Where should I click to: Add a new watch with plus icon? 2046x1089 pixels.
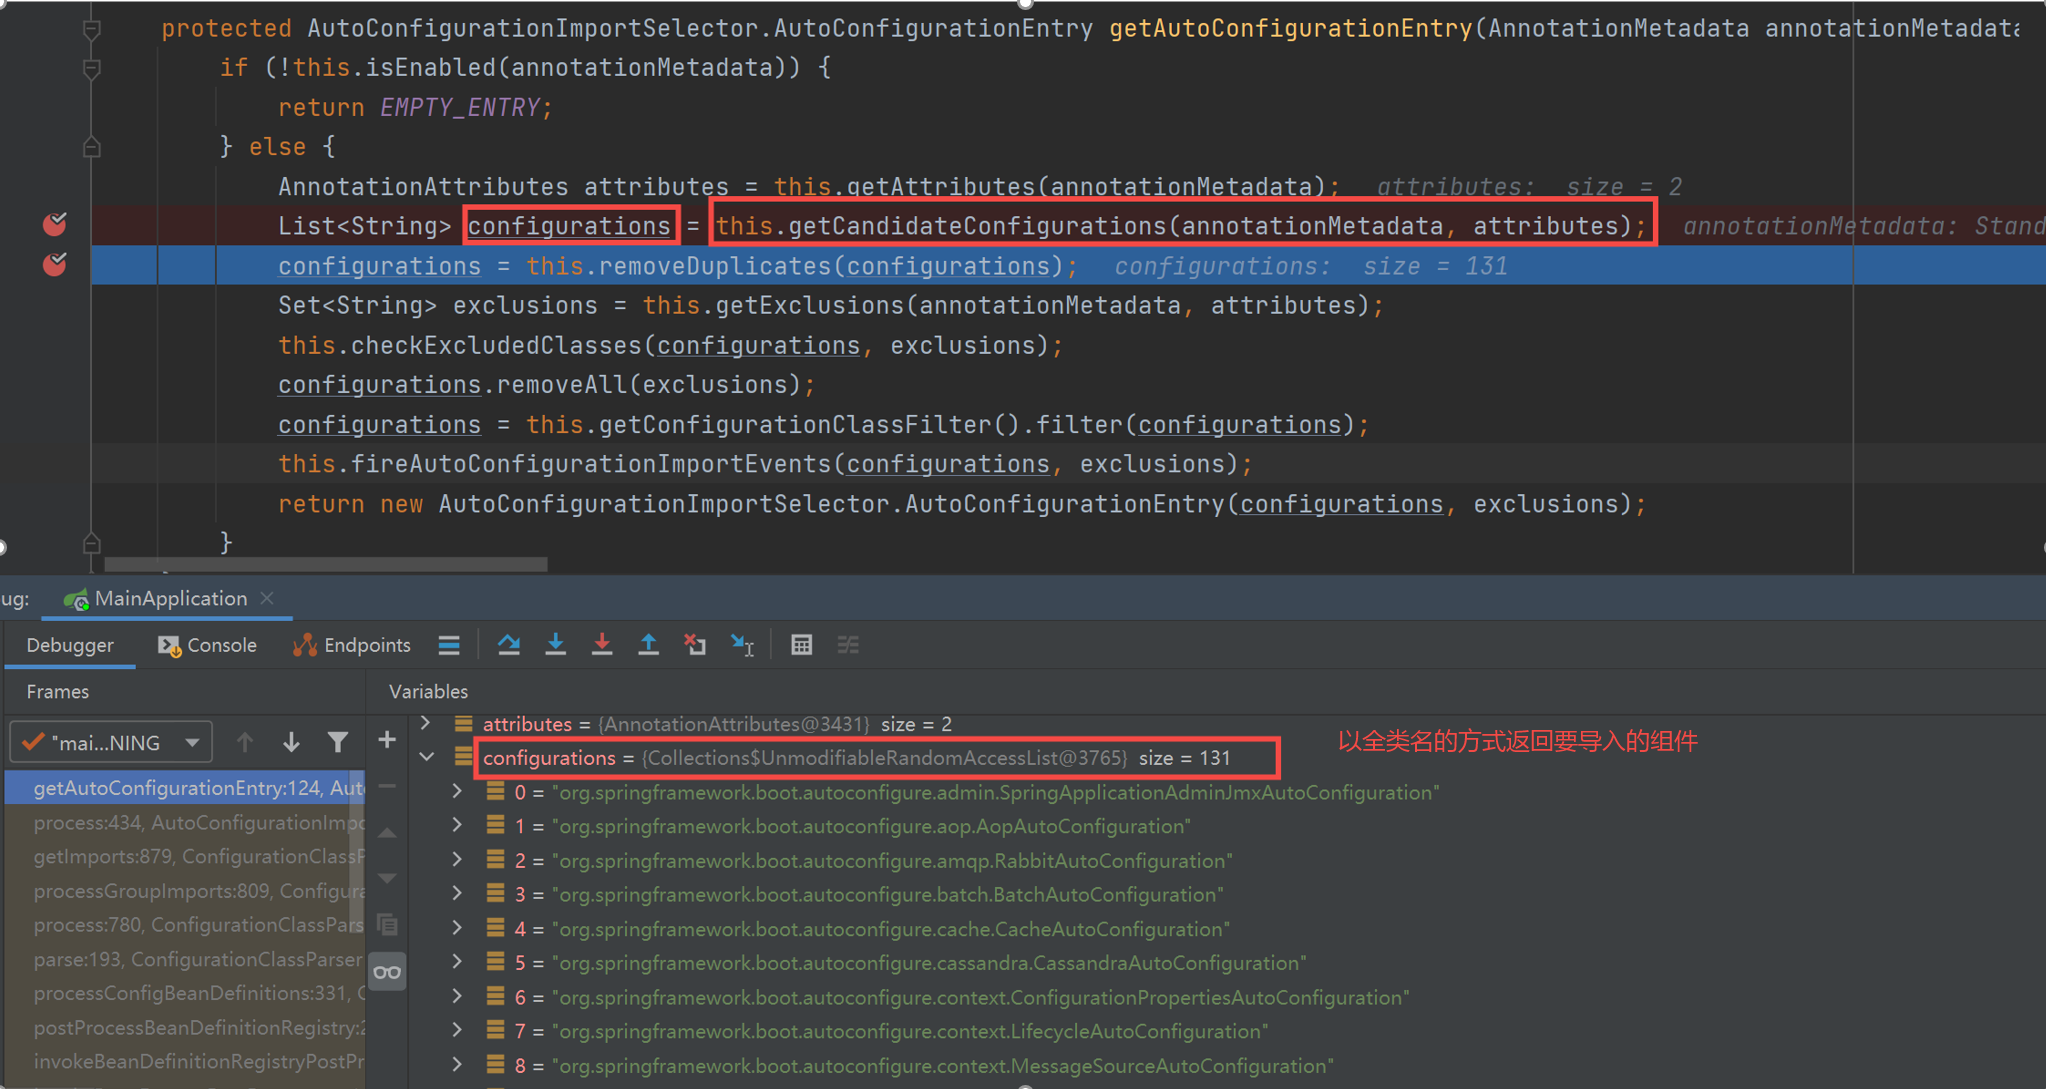pos(387,740)
